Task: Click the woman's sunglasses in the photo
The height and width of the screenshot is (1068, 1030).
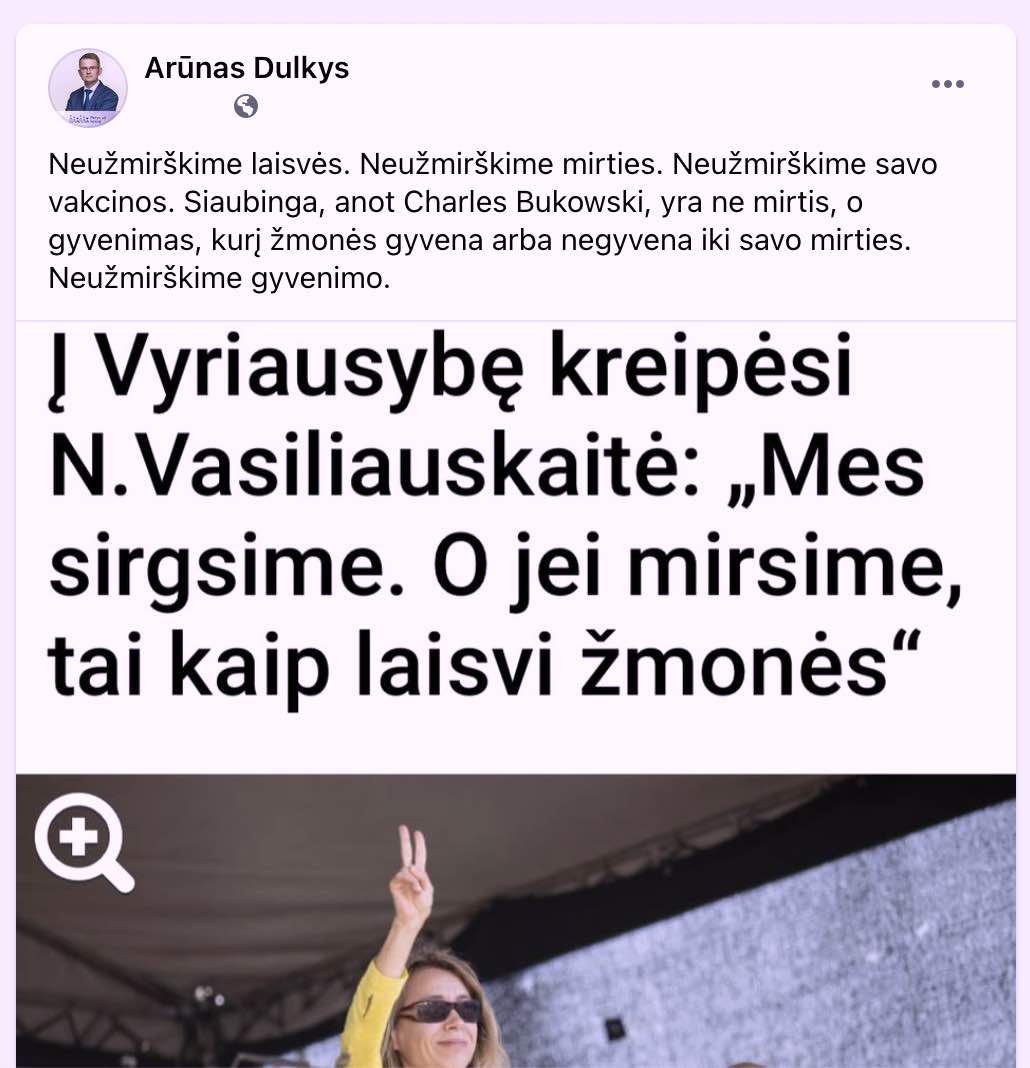Action: tap(438, 1011)
